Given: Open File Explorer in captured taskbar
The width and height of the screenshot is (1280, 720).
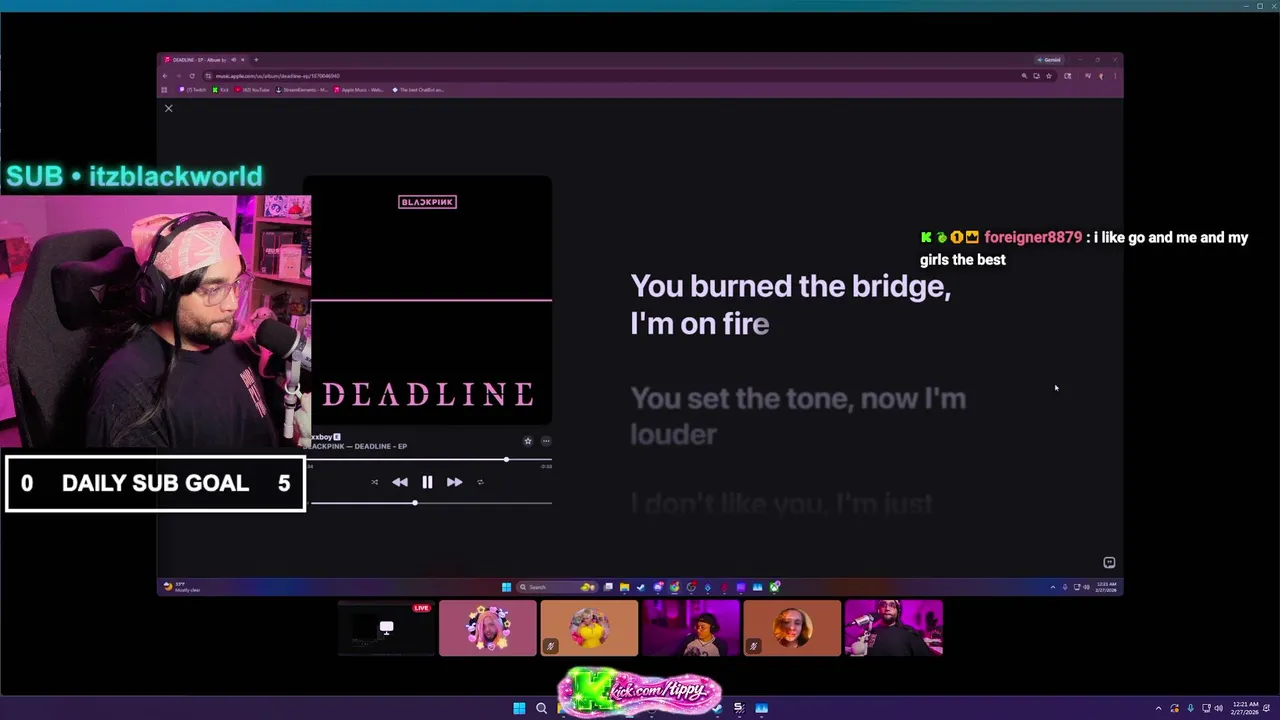Looking at the screenshot, I should pos(624,587).
